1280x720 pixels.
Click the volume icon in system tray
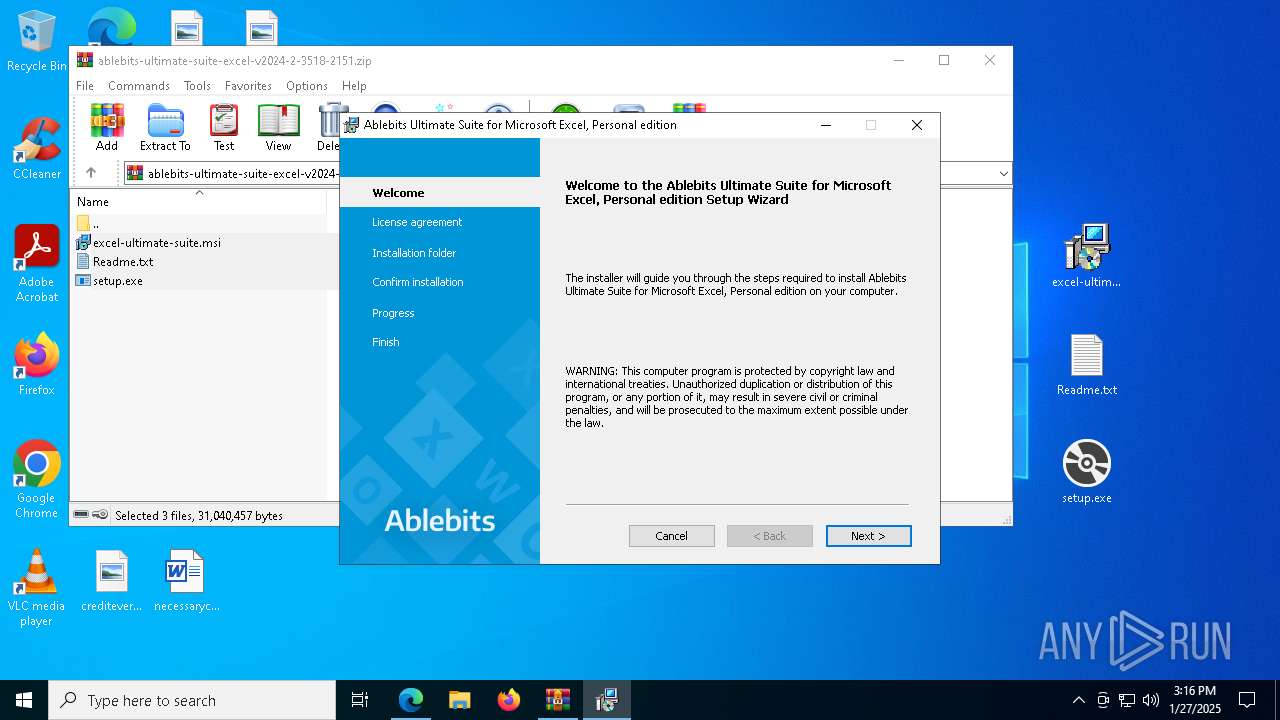[x=1151, y=700]
